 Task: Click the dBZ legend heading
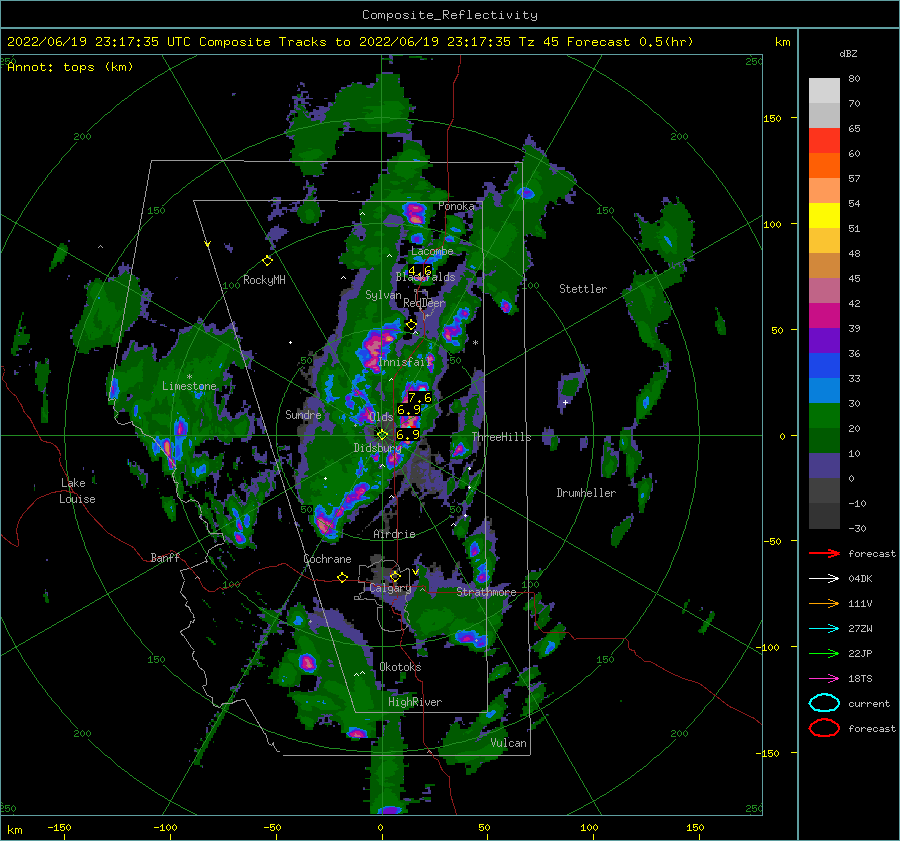tap(848, 53)
